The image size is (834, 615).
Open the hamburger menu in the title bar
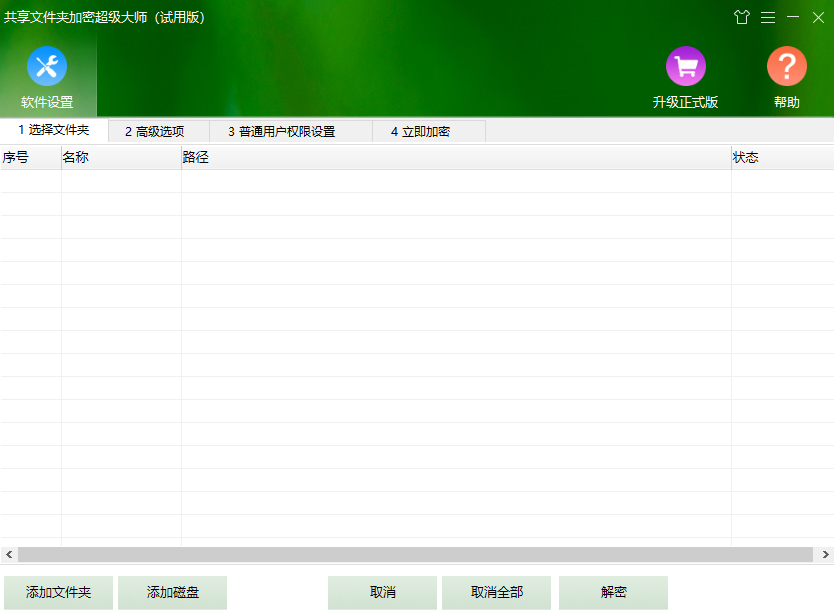[768, 17]
